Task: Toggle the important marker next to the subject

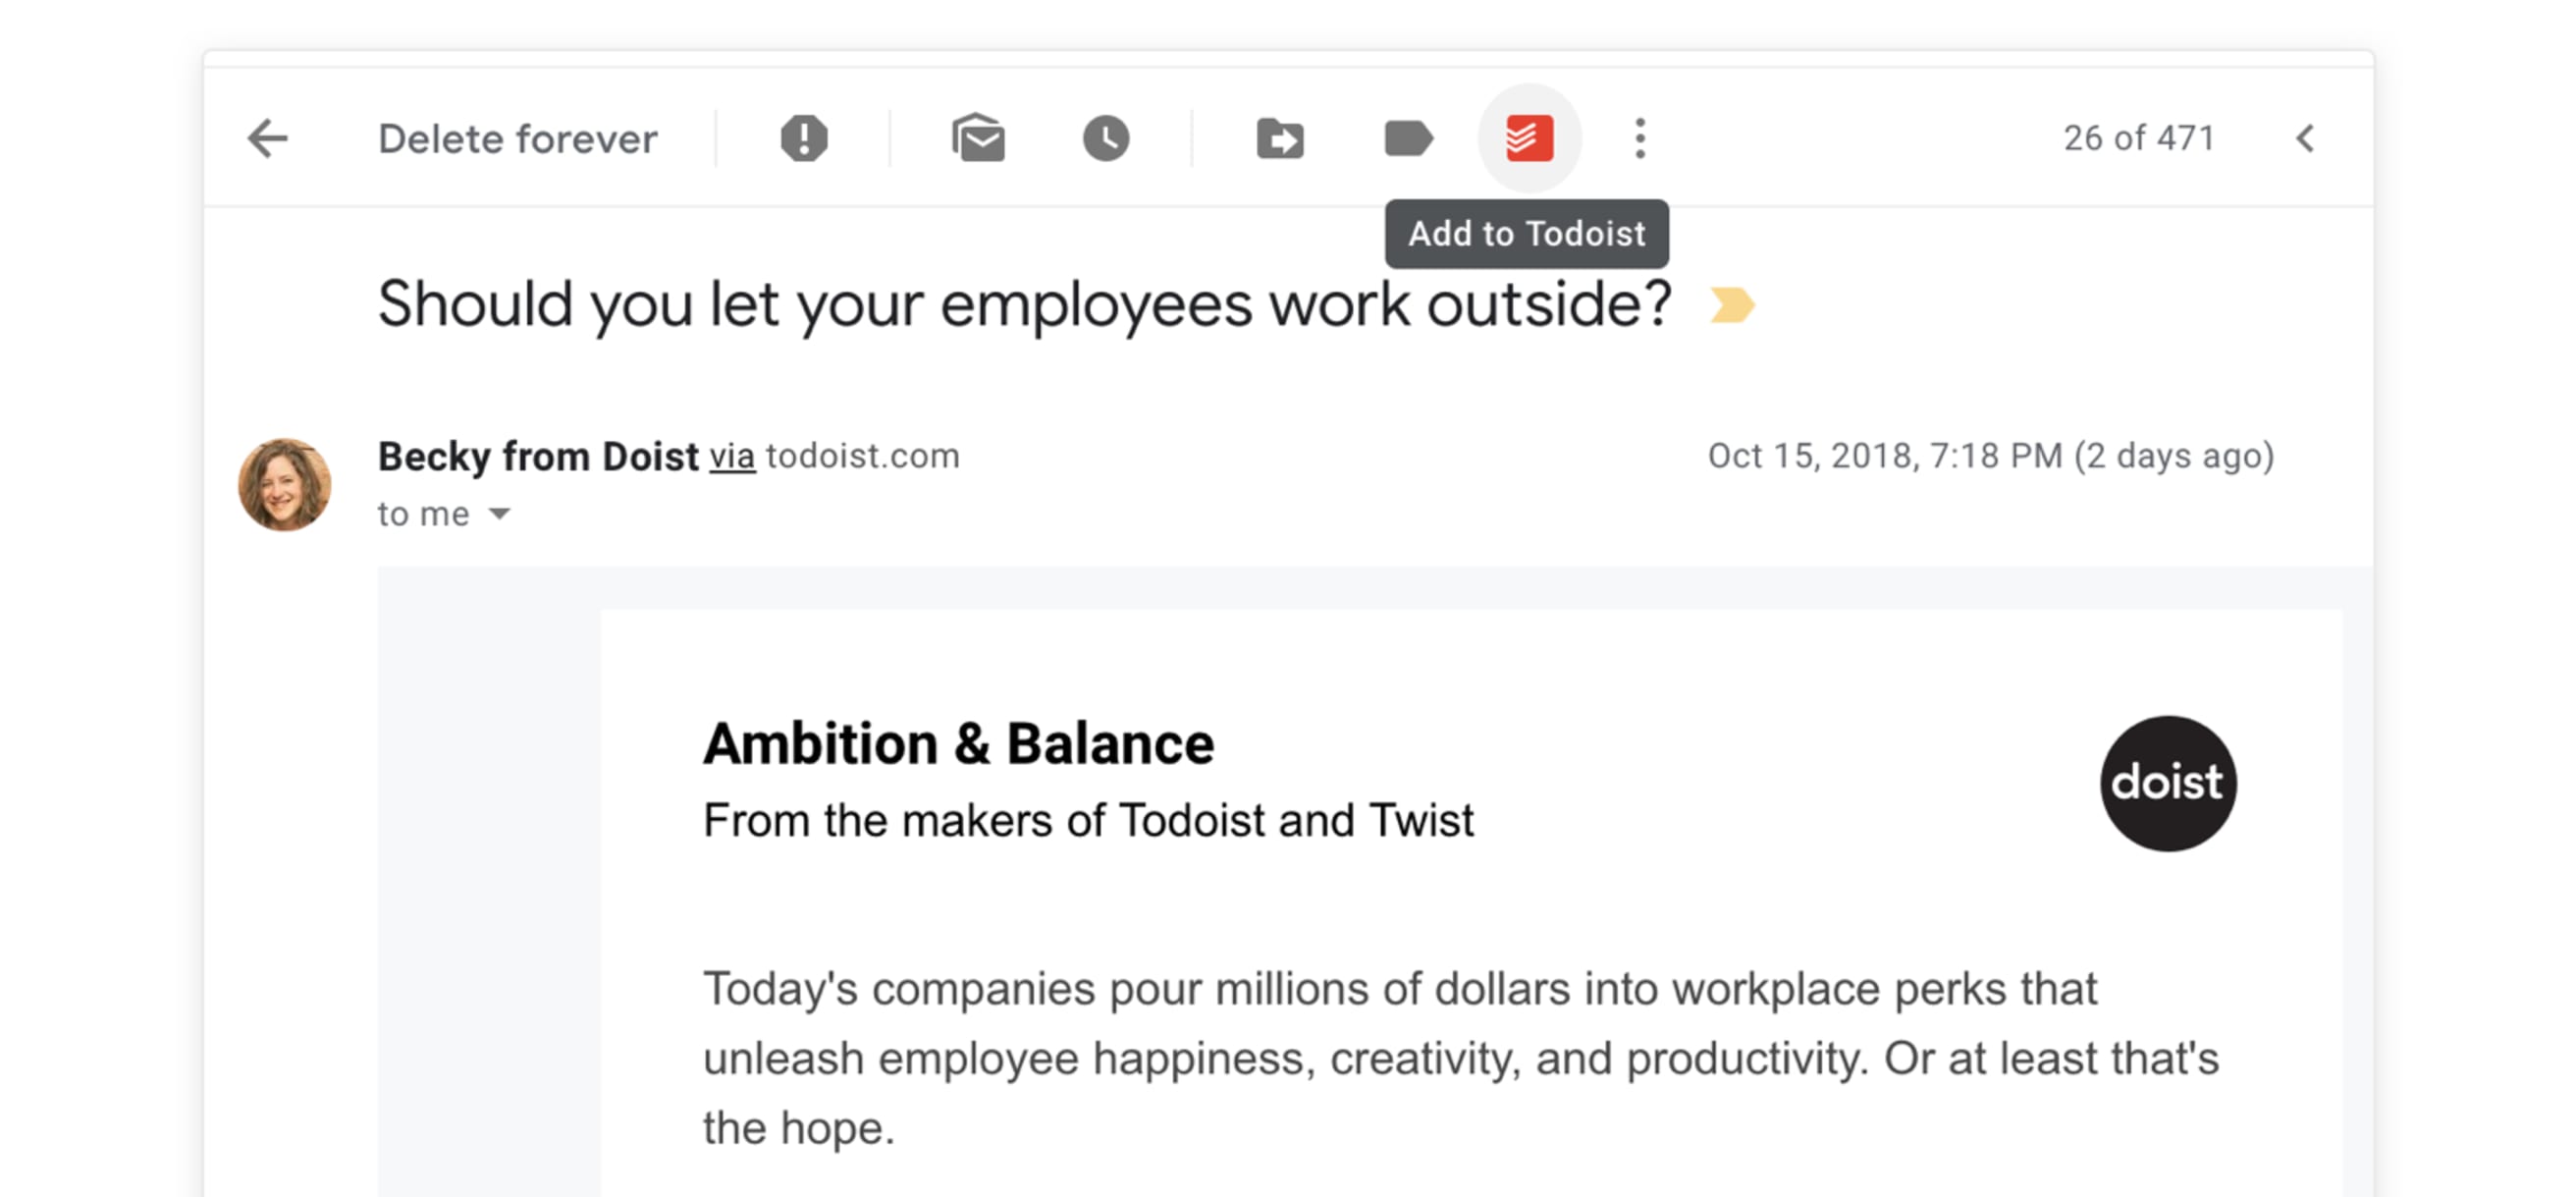Action: (x=1733, y=305)
